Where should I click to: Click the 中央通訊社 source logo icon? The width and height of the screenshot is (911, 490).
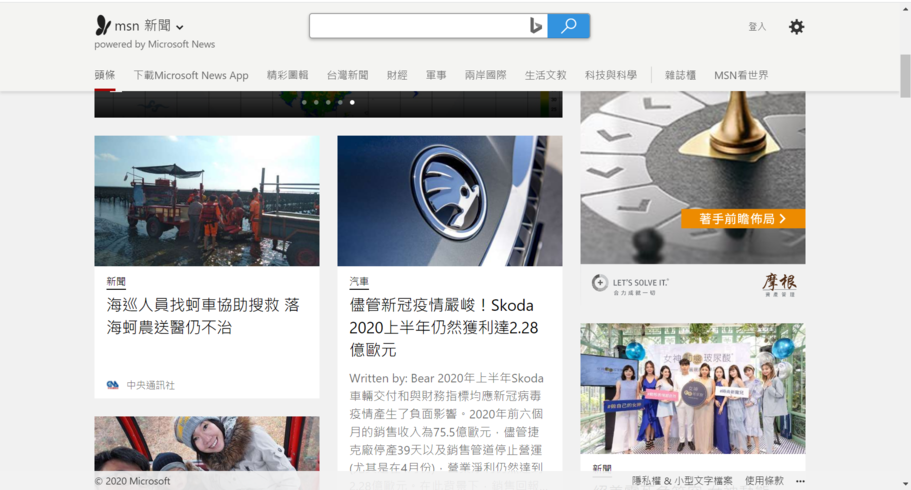pos(113,385)
